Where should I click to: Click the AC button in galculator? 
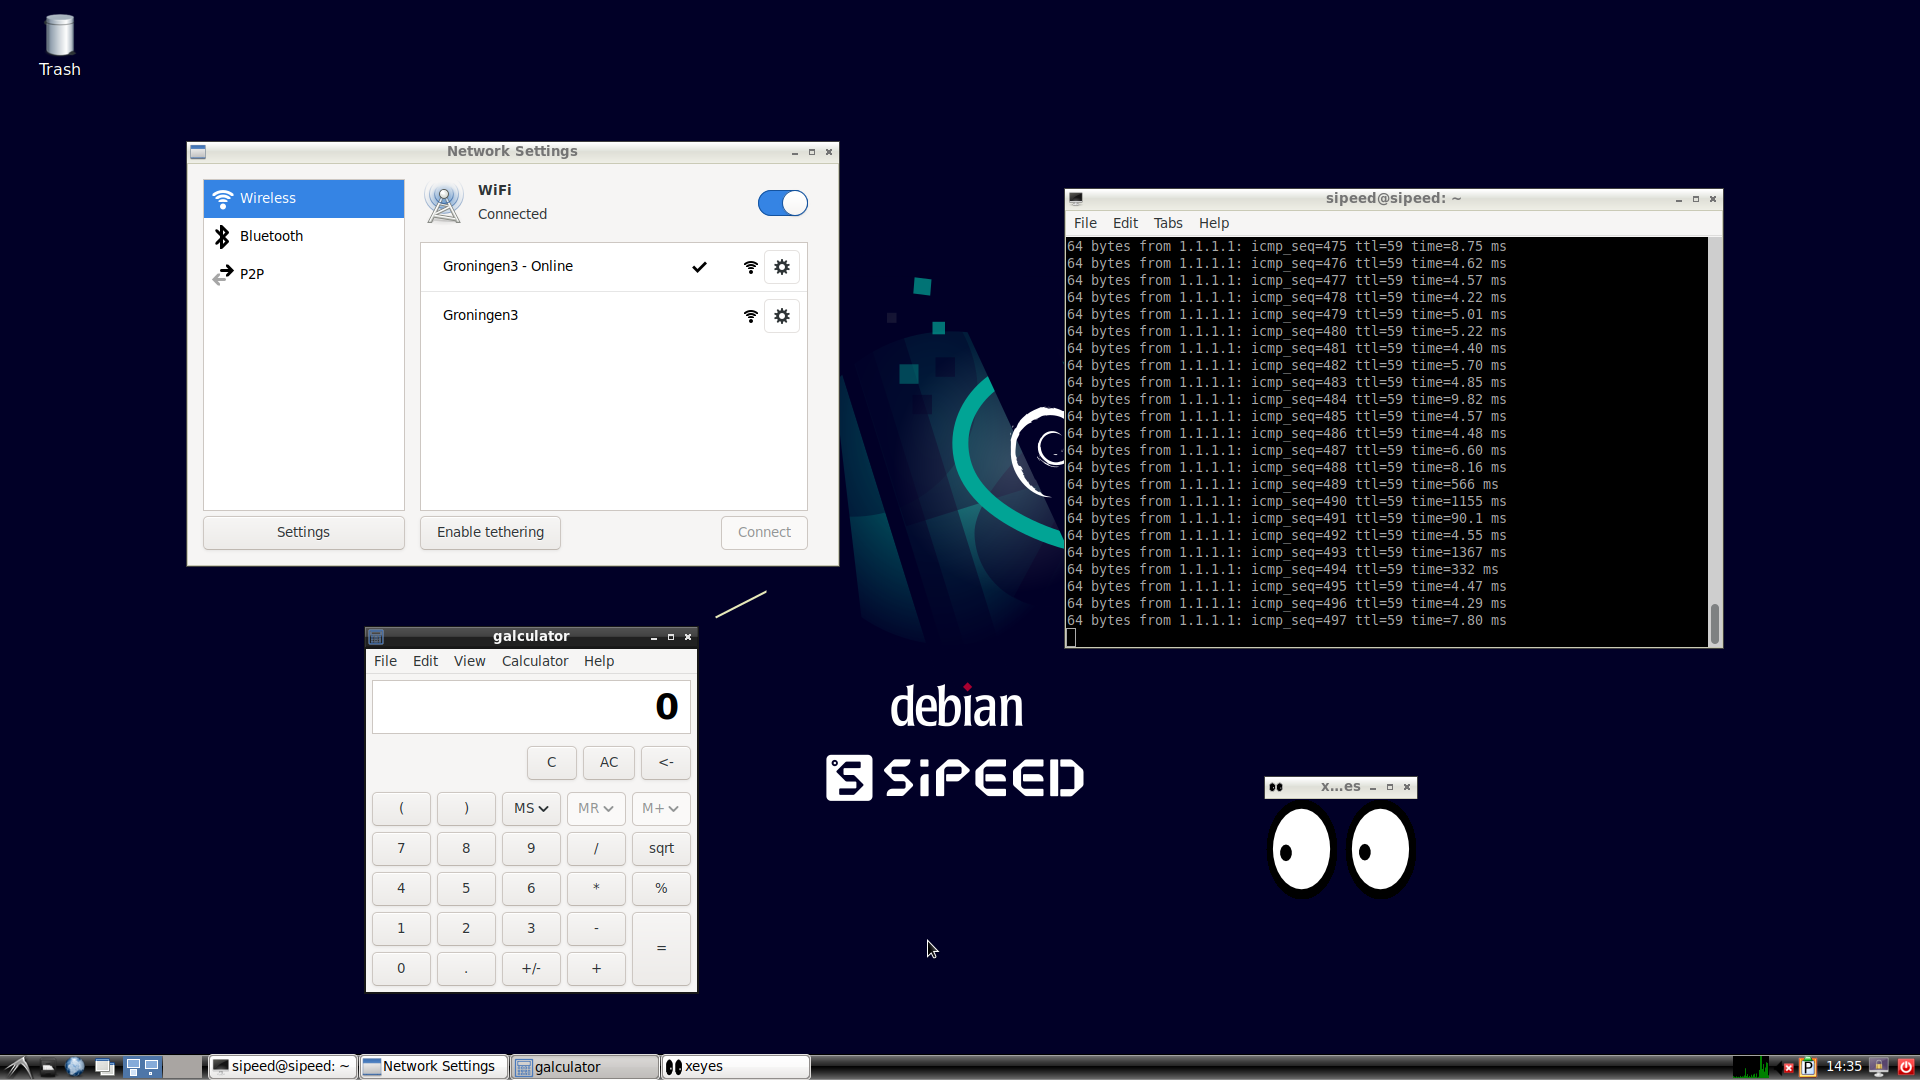(609, 762)
